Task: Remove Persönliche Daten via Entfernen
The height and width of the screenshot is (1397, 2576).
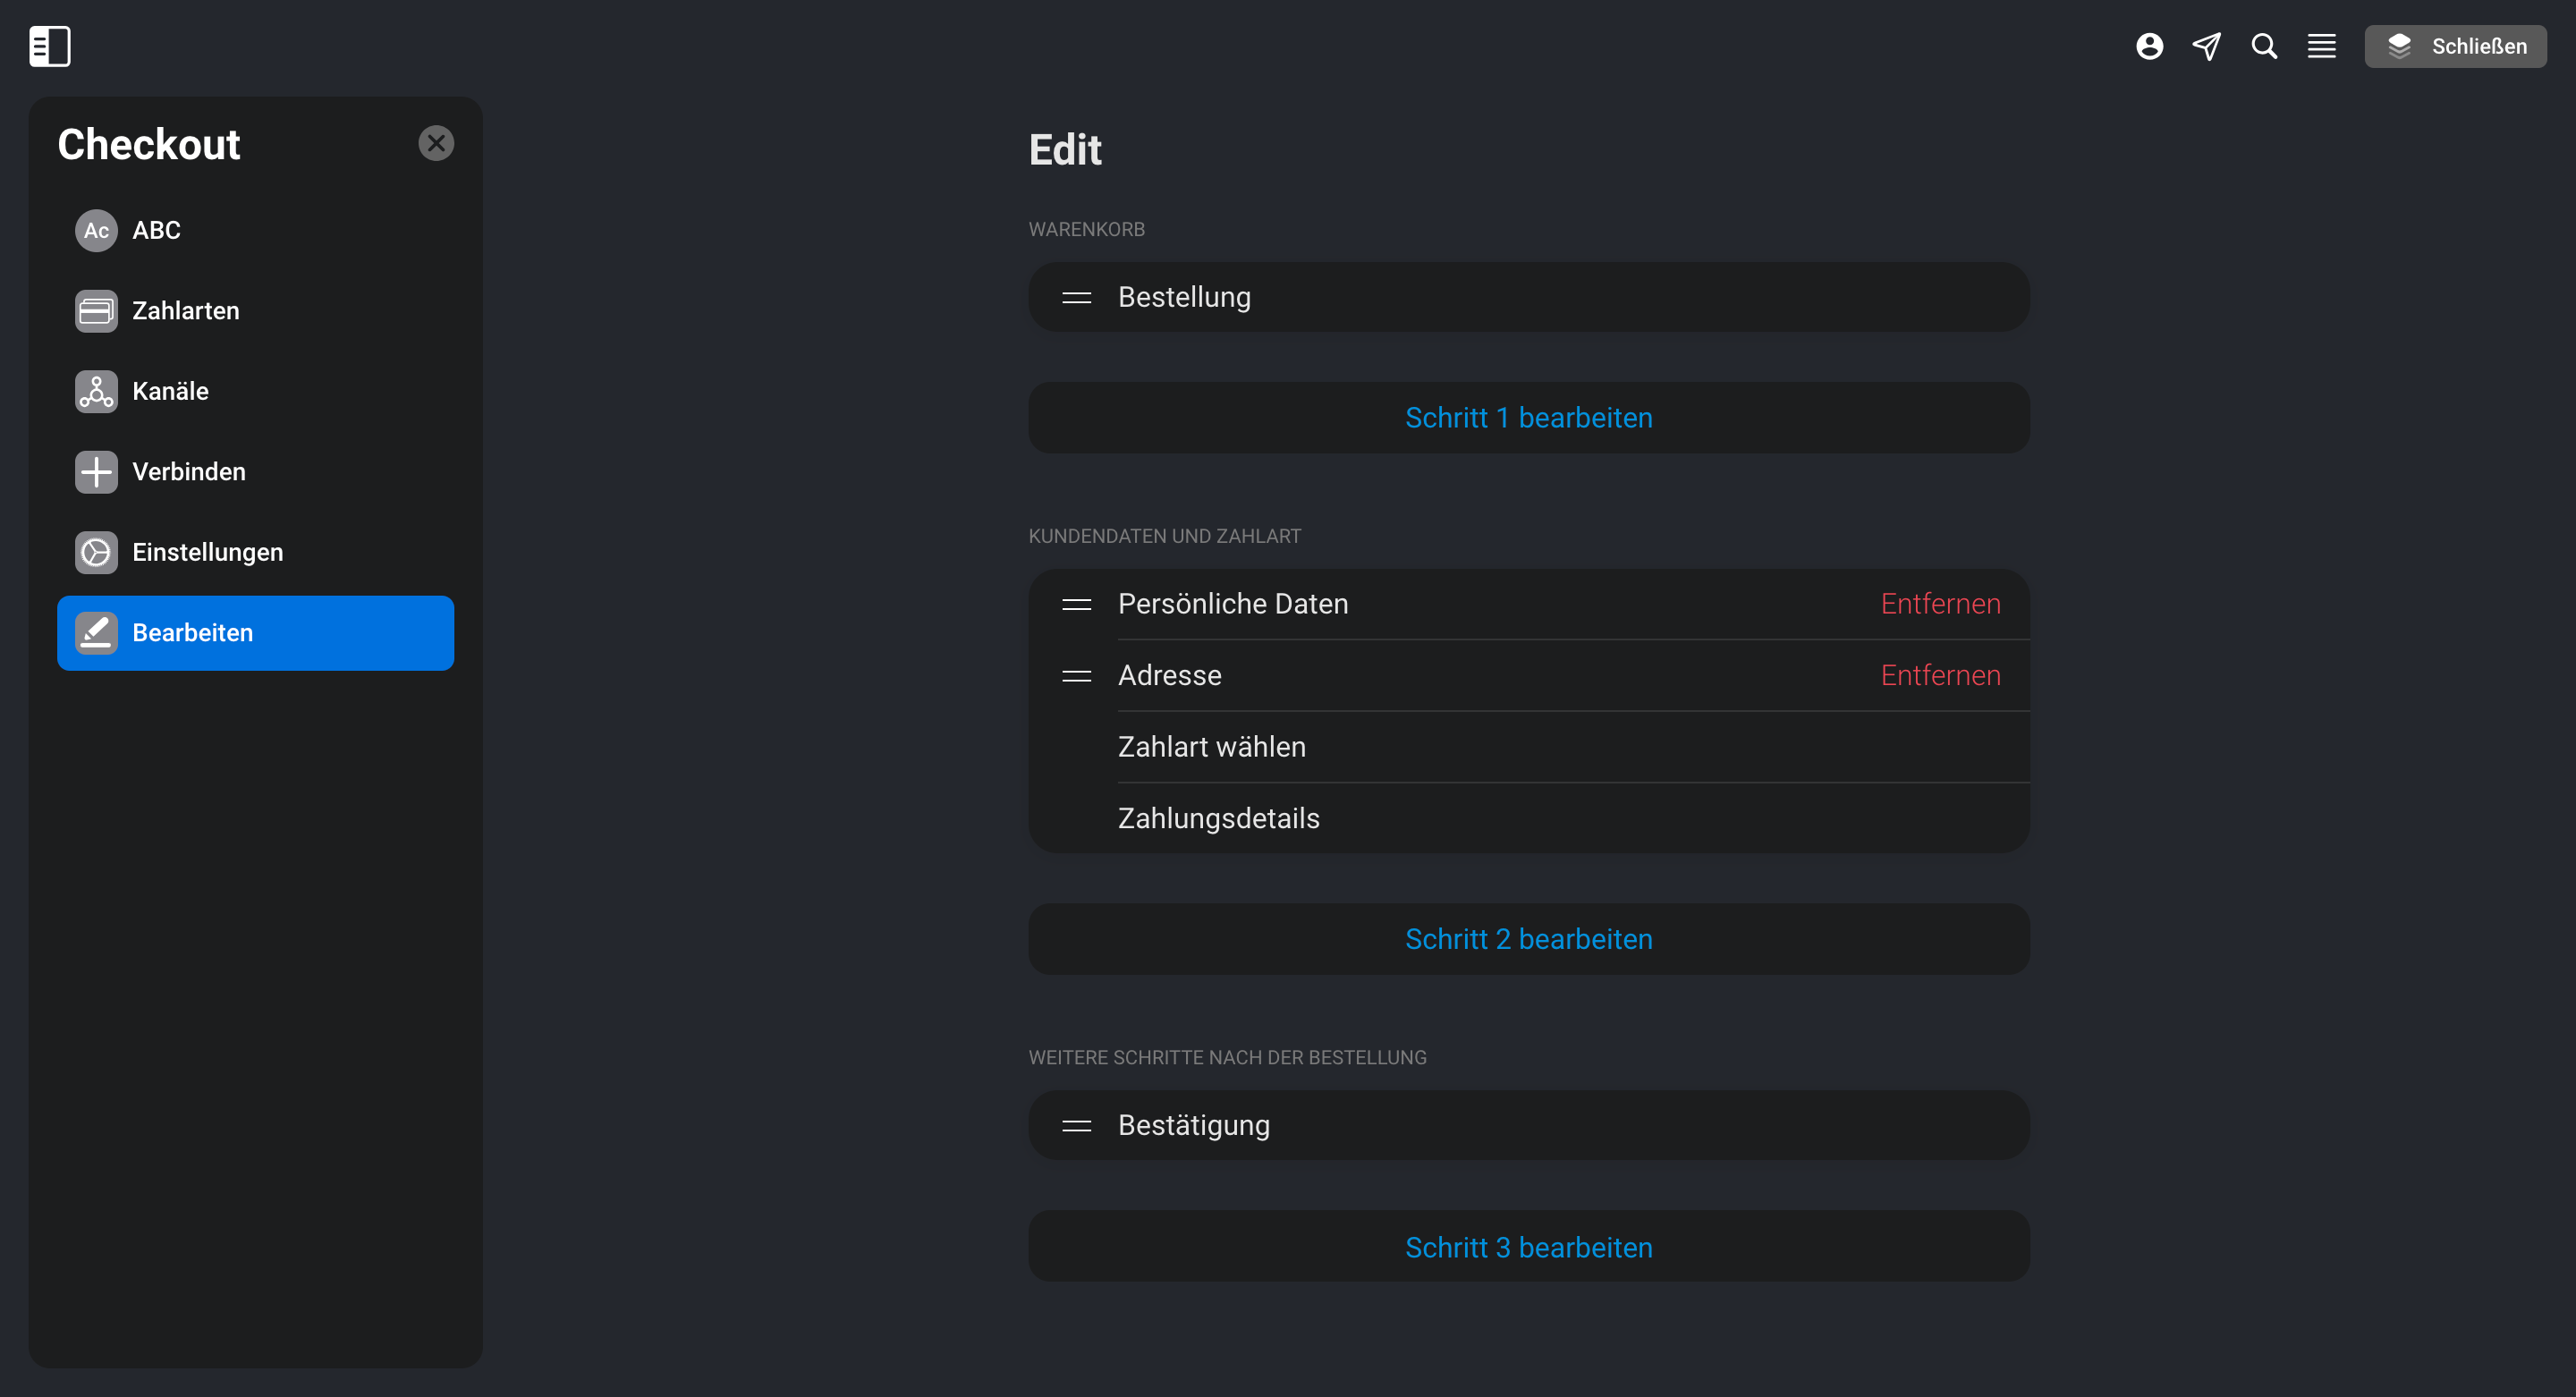Action: pyautogui.click(x=1940, y=604)
